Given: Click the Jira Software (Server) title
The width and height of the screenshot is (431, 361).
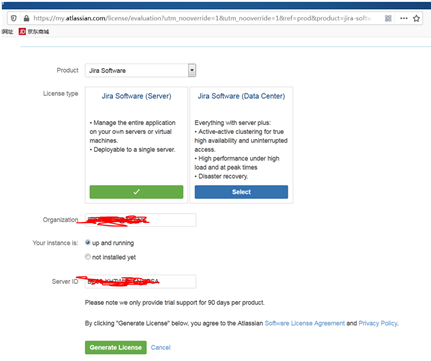Looking at the screenshot, I should (x=136, y=96).
